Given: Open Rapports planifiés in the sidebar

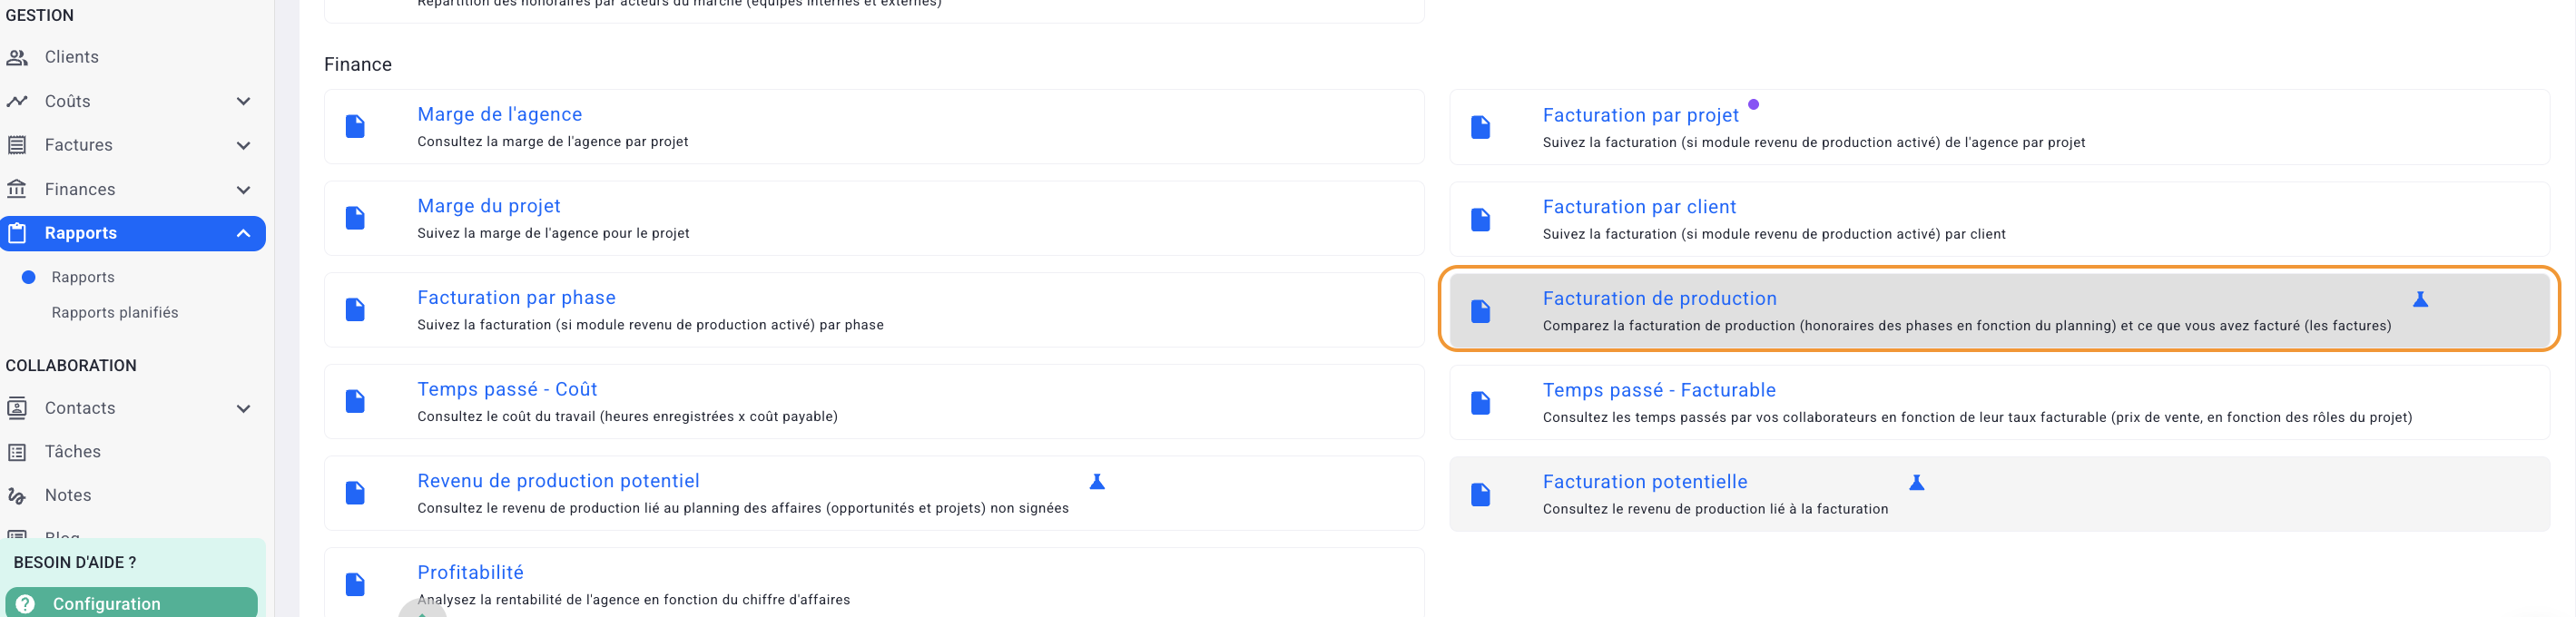Looking at the screenshot, I should [115, 313].
